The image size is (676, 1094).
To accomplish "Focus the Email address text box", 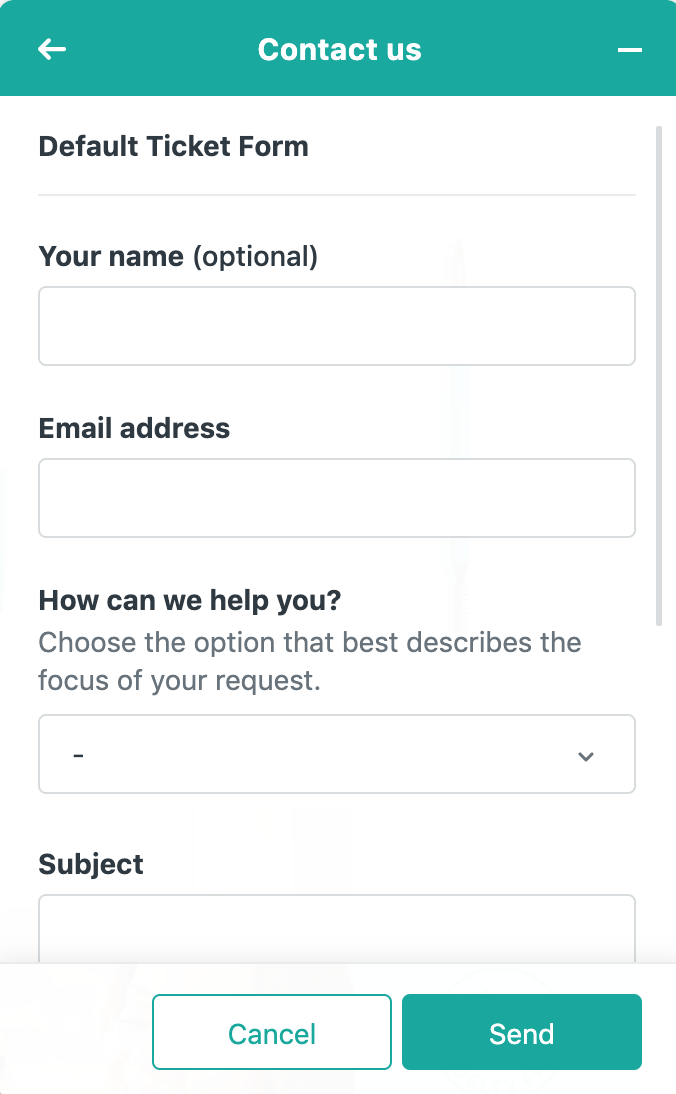I will [336, 498].
